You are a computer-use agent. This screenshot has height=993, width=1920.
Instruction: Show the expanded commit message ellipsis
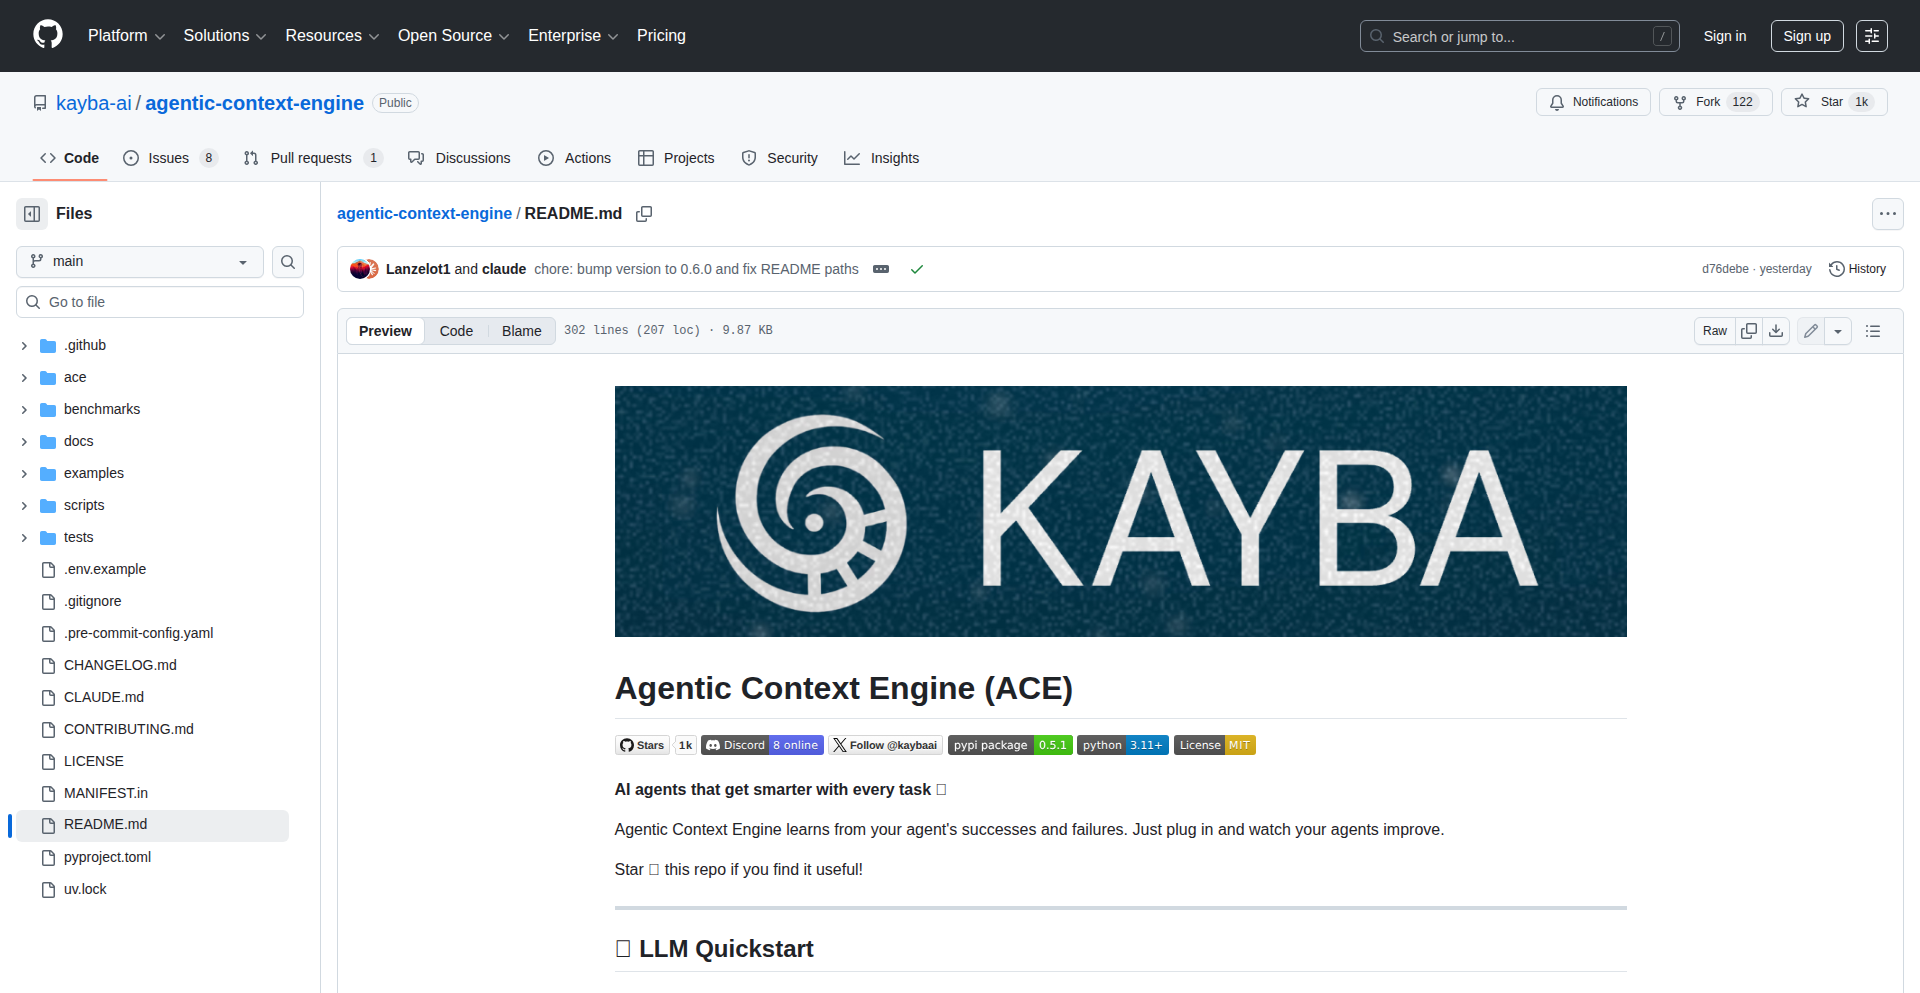pyautogui.click(x=881, y=269)
